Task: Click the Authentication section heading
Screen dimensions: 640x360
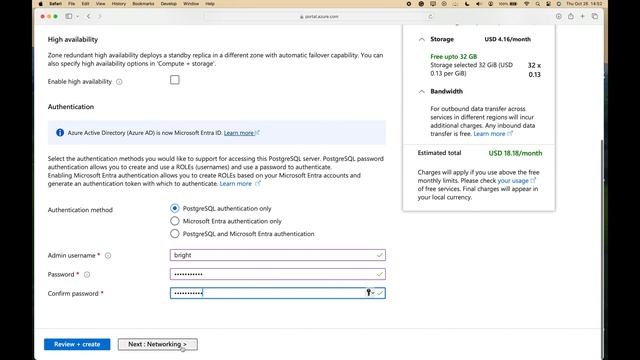Action: pos(71,107)
